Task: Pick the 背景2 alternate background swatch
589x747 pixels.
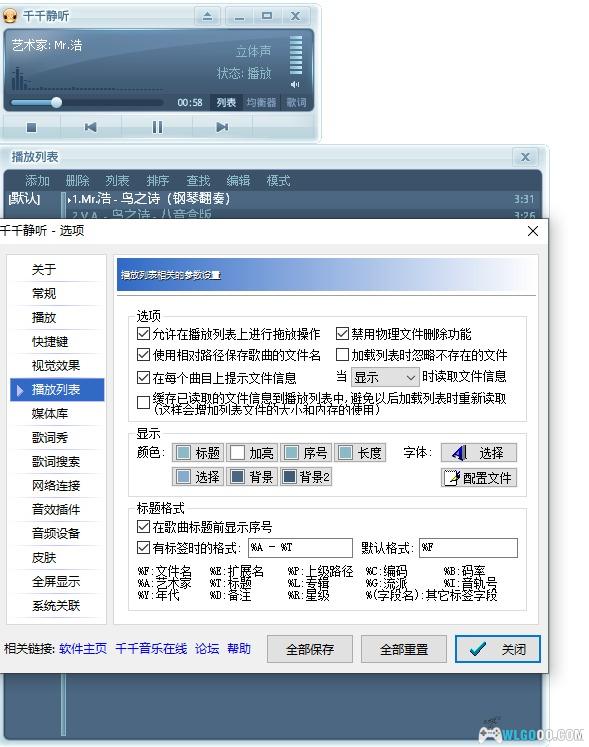Action: coord(305,477)
